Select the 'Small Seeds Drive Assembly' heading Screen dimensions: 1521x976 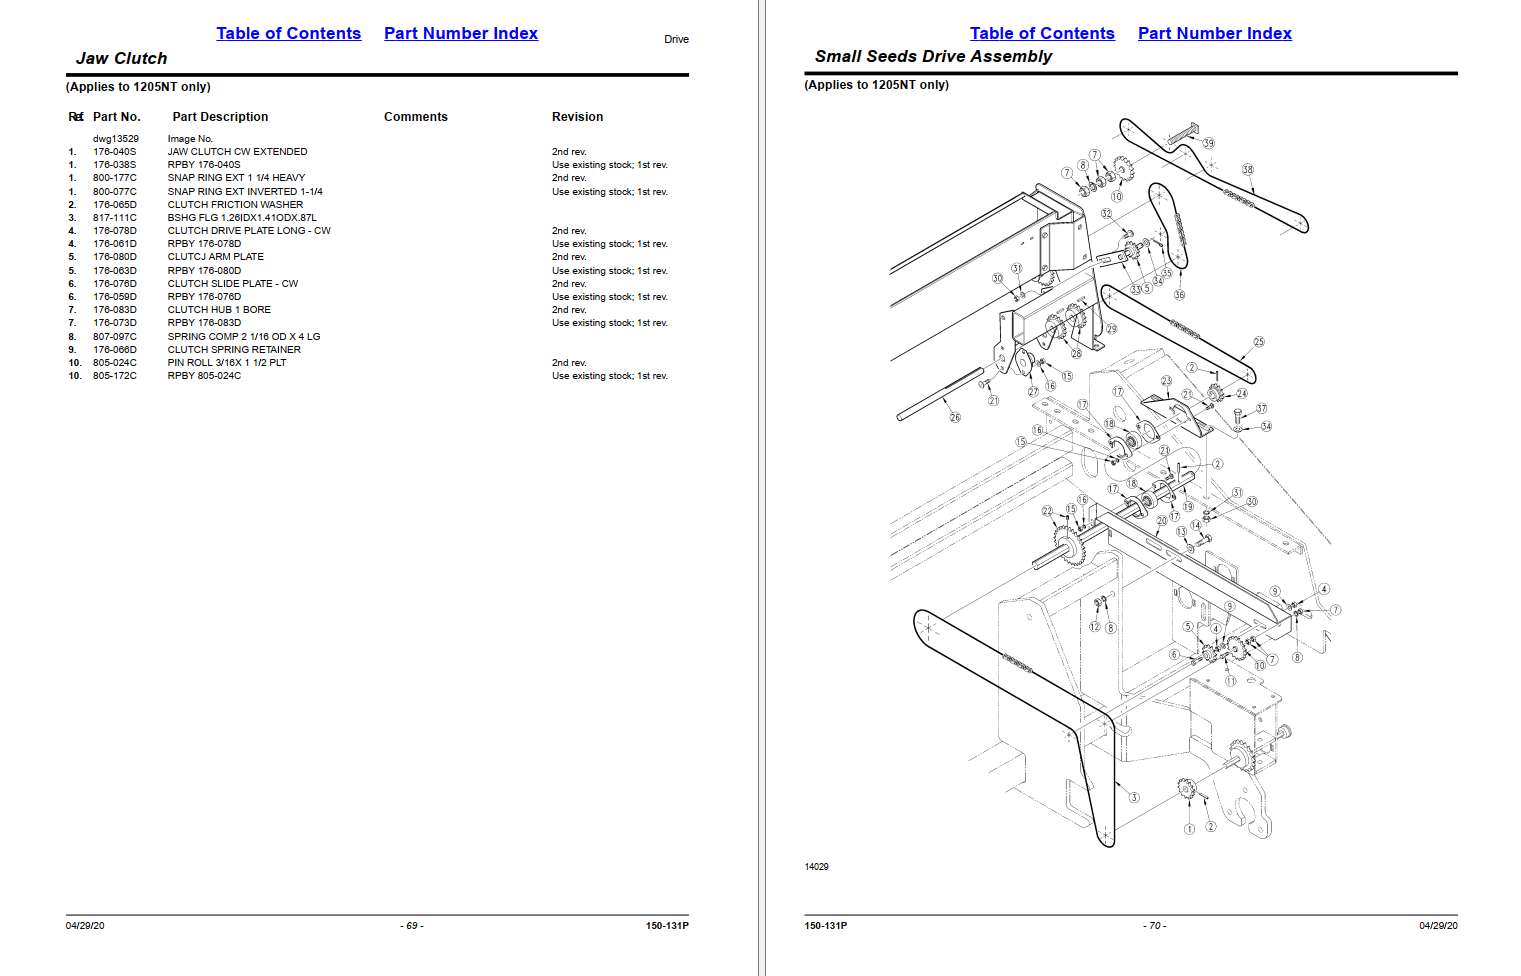[x=933, y=56]
